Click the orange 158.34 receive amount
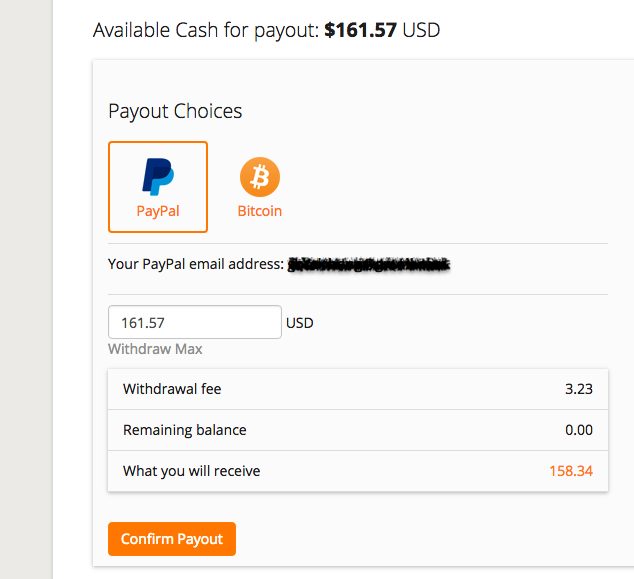634x579 pixels. tap(571, 470)
